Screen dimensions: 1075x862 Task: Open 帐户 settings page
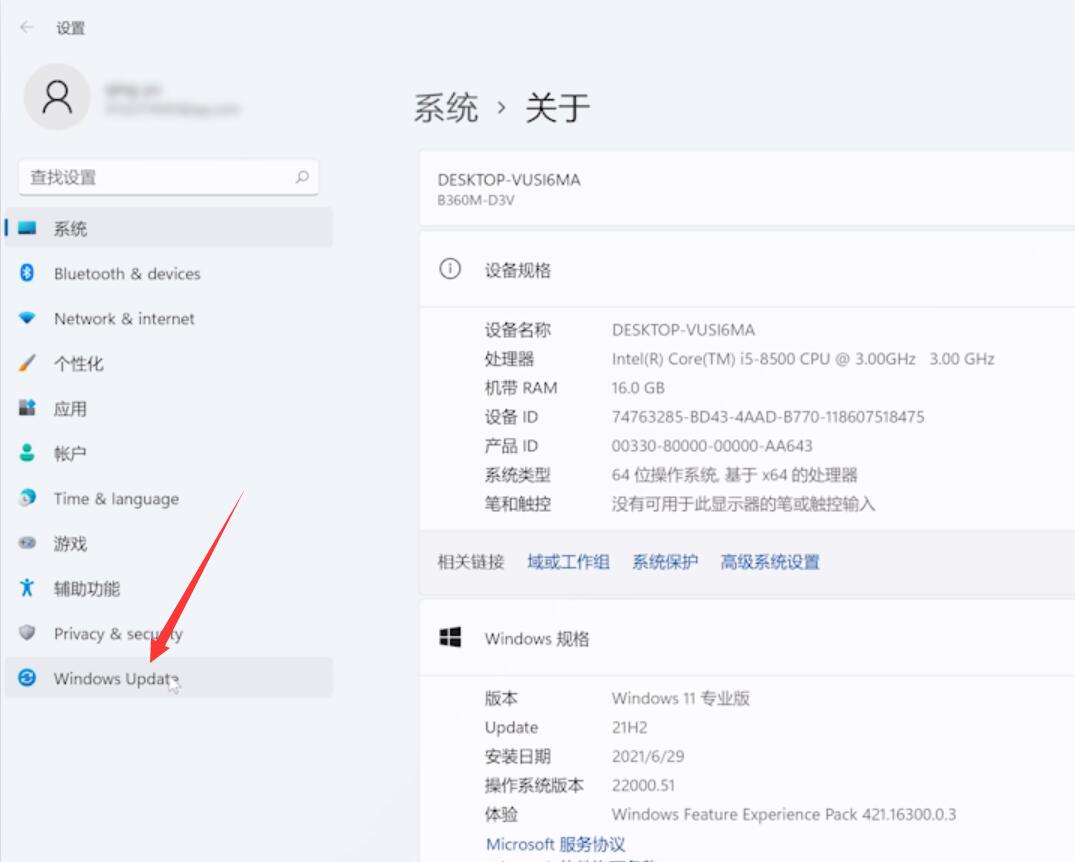(169, 453)
